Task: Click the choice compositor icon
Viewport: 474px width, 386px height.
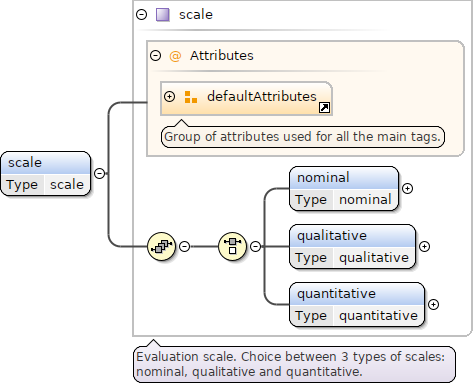Action: (x=232, y=246)
